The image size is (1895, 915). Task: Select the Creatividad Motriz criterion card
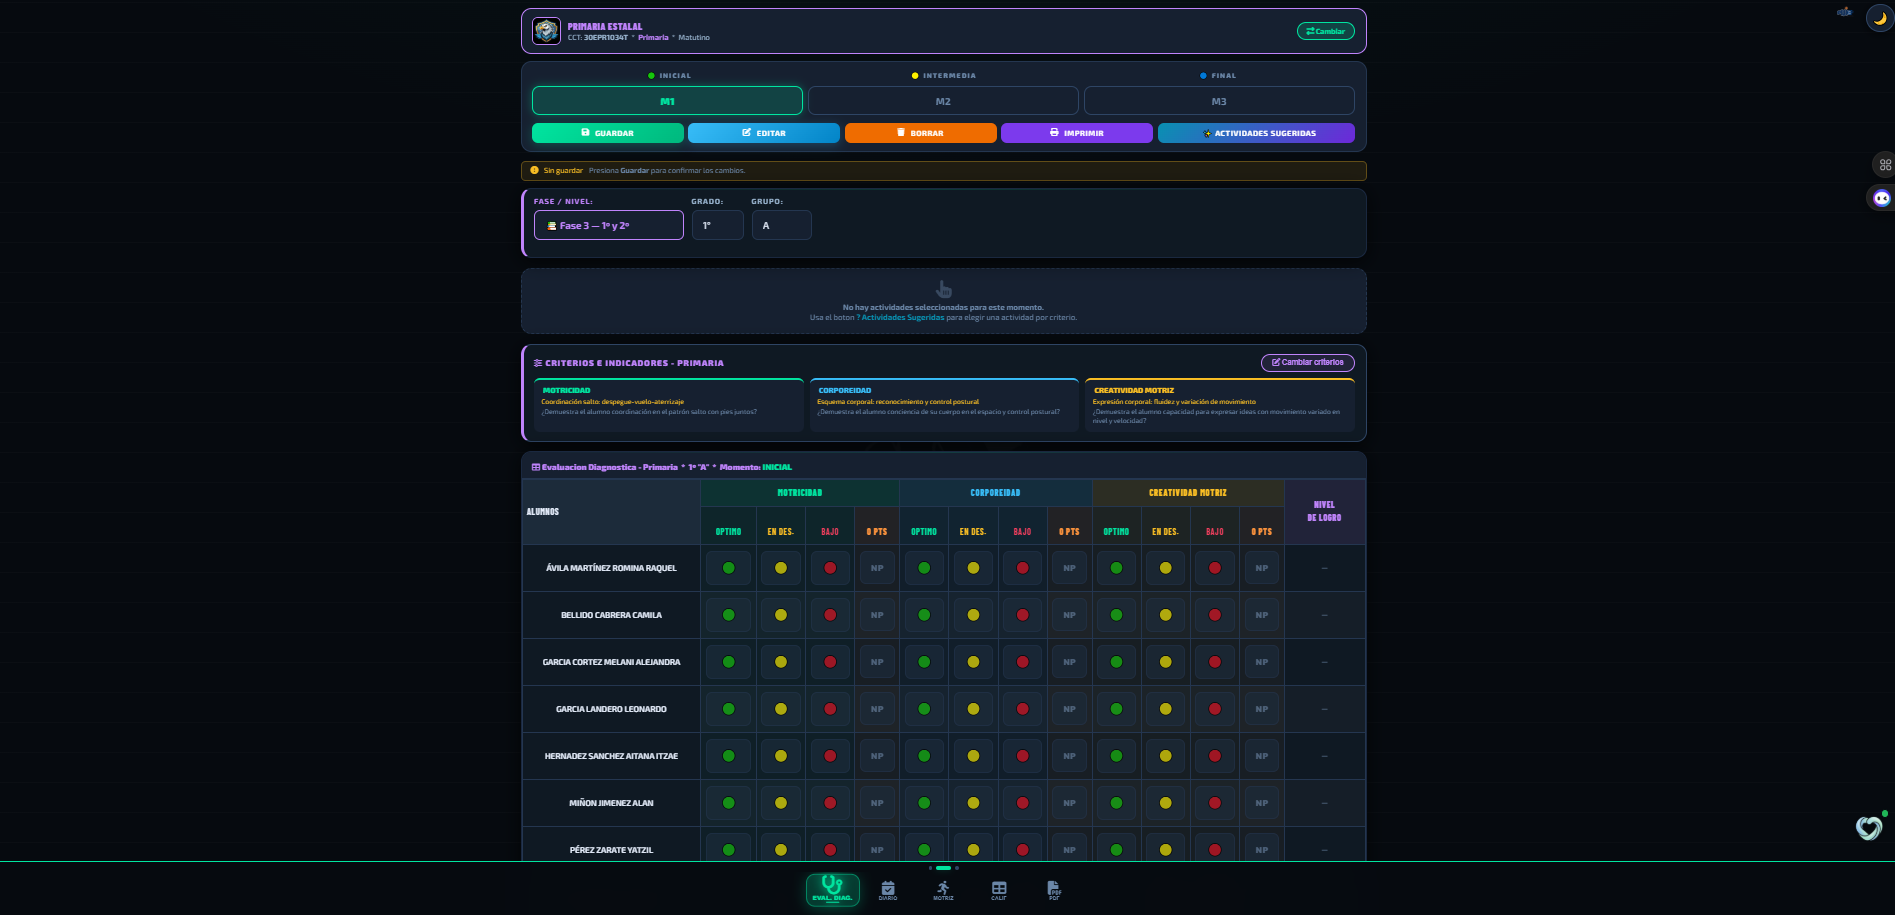(x=1220, y=405)
